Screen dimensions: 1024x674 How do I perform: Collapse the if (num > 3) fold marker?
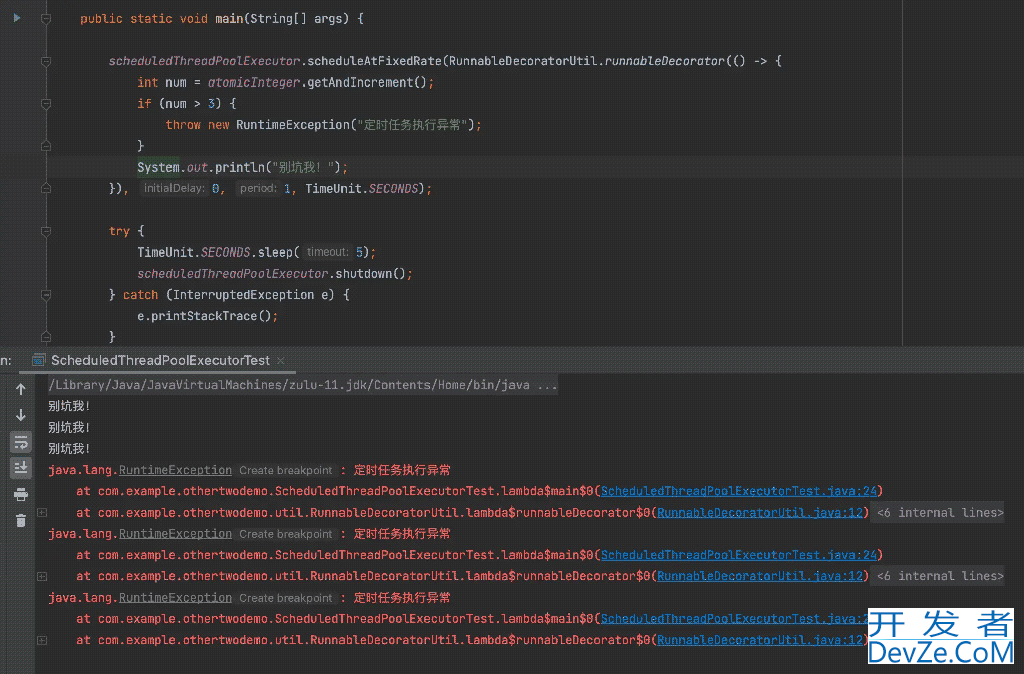[x=46, y=104]
